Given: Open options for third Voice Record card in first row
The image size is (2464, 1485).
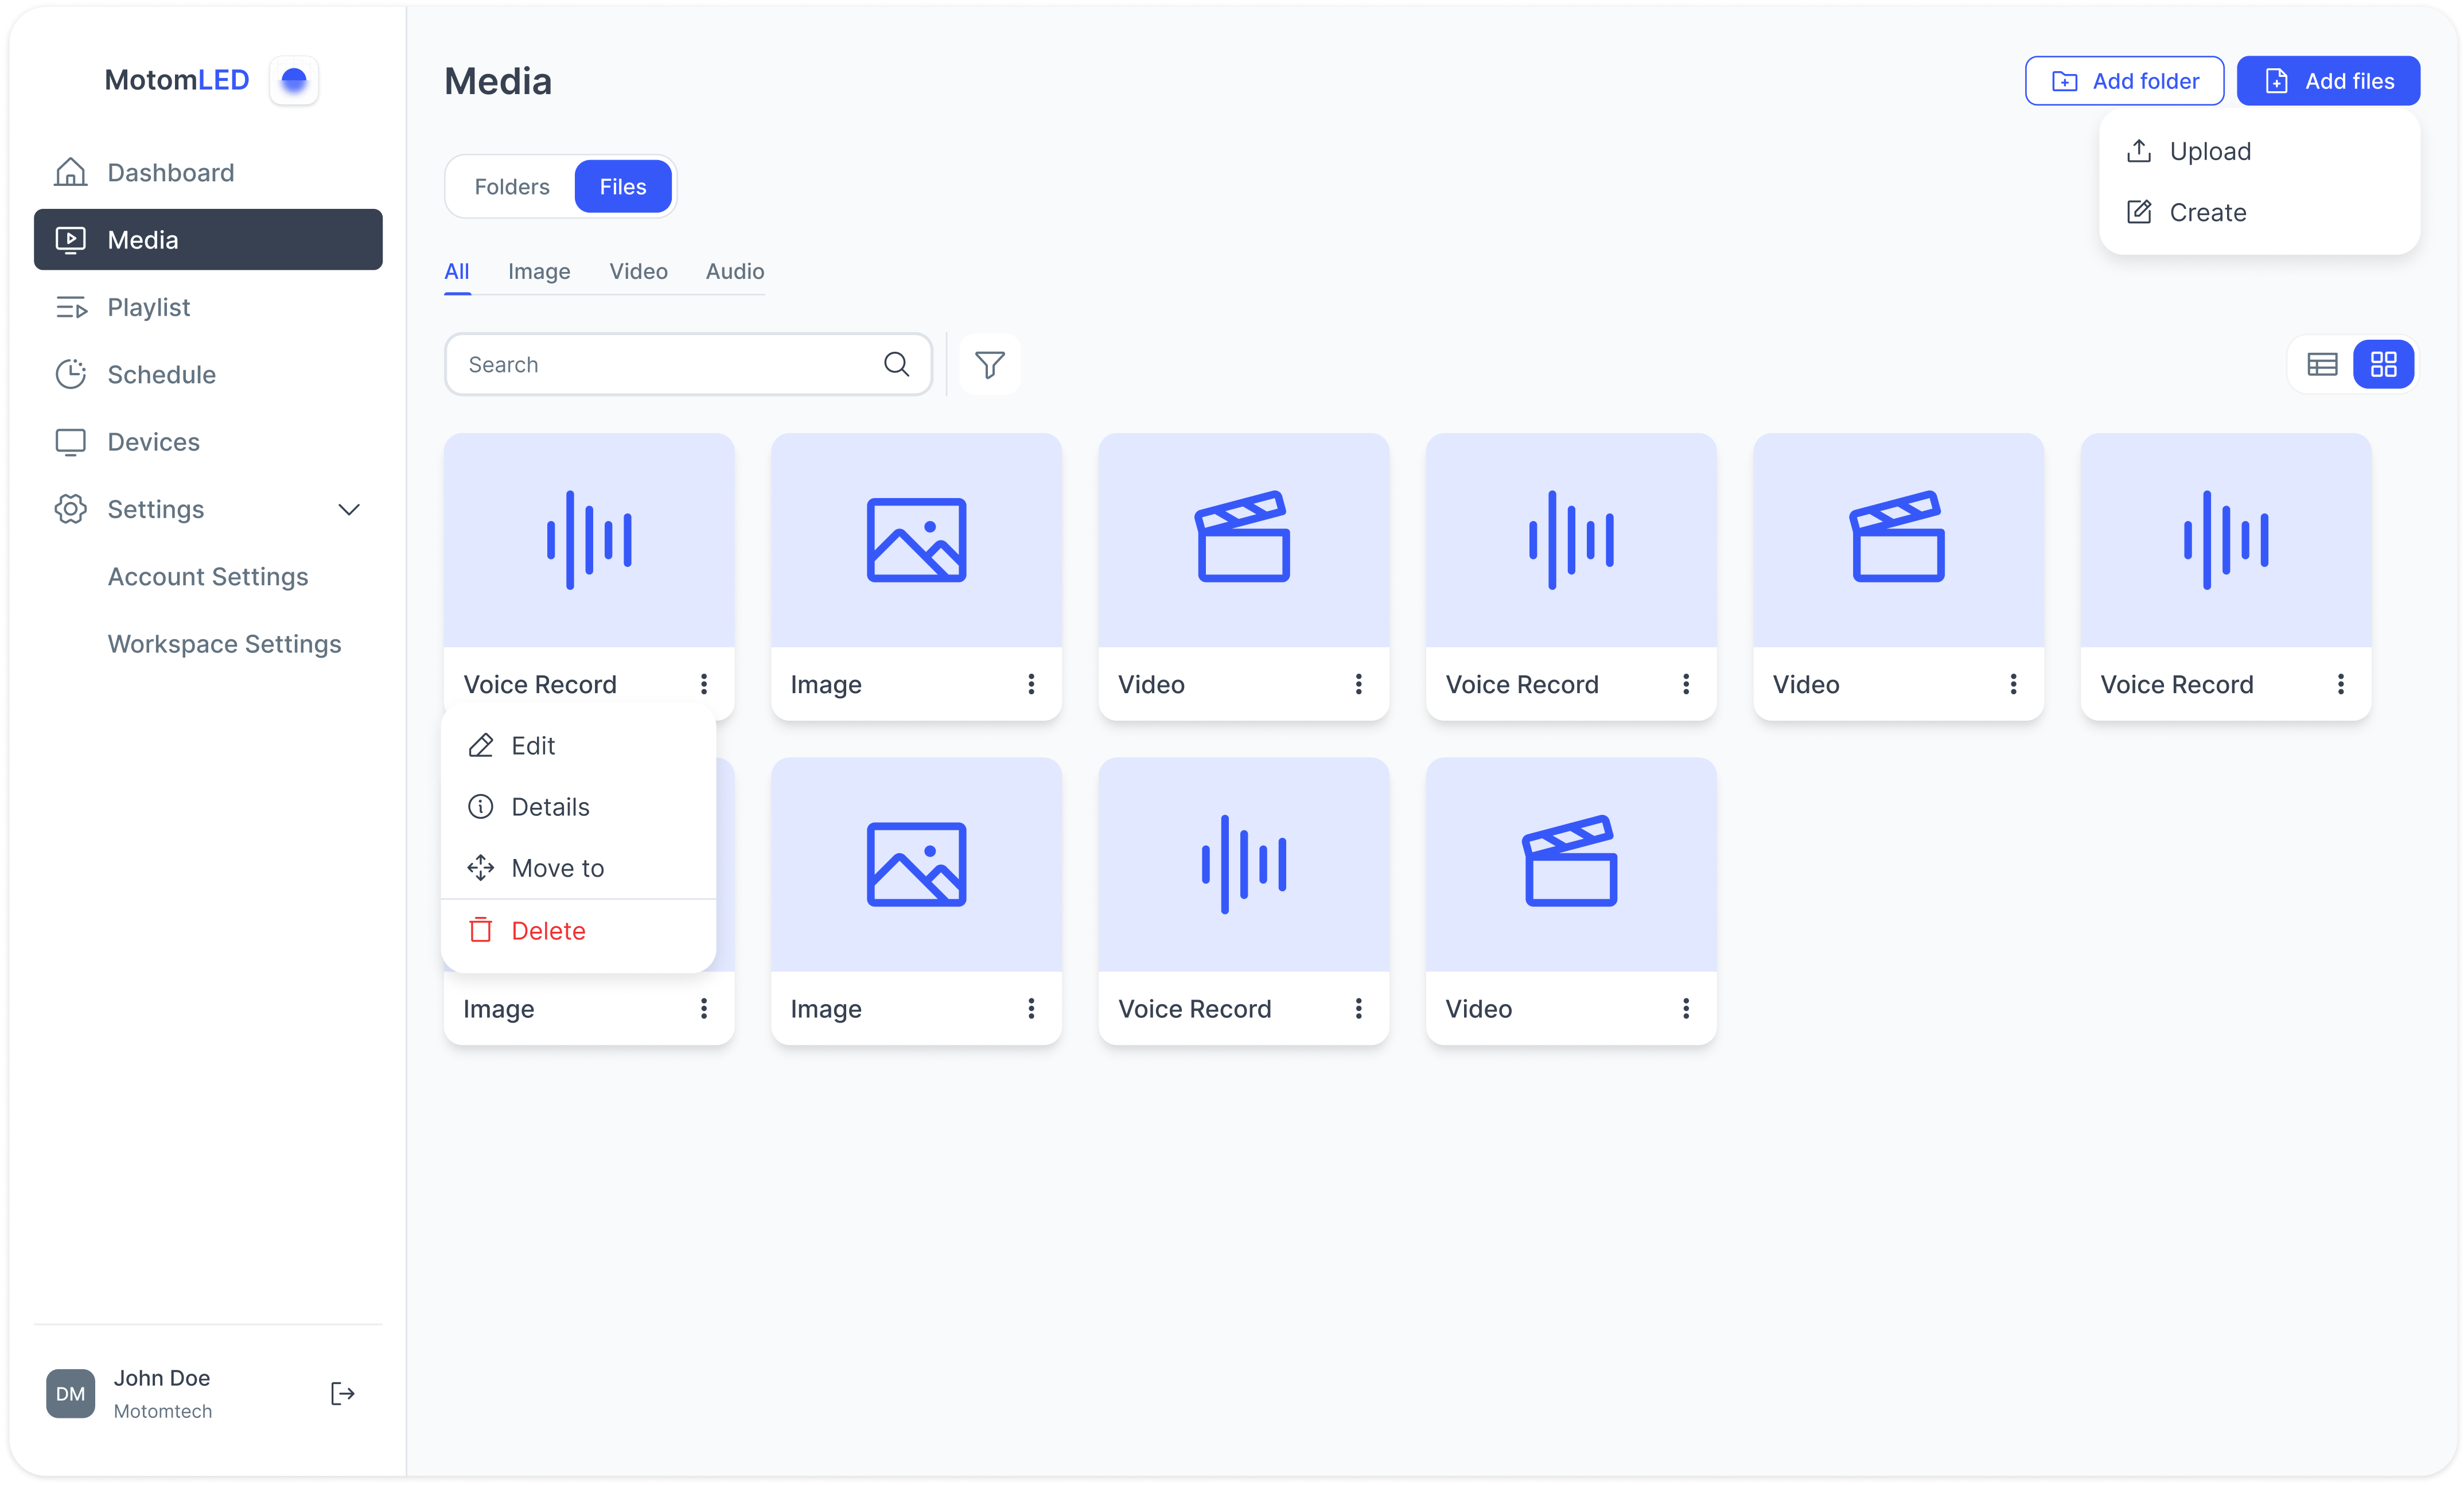Looking at the screenshot, I should tap(2340, 684).
